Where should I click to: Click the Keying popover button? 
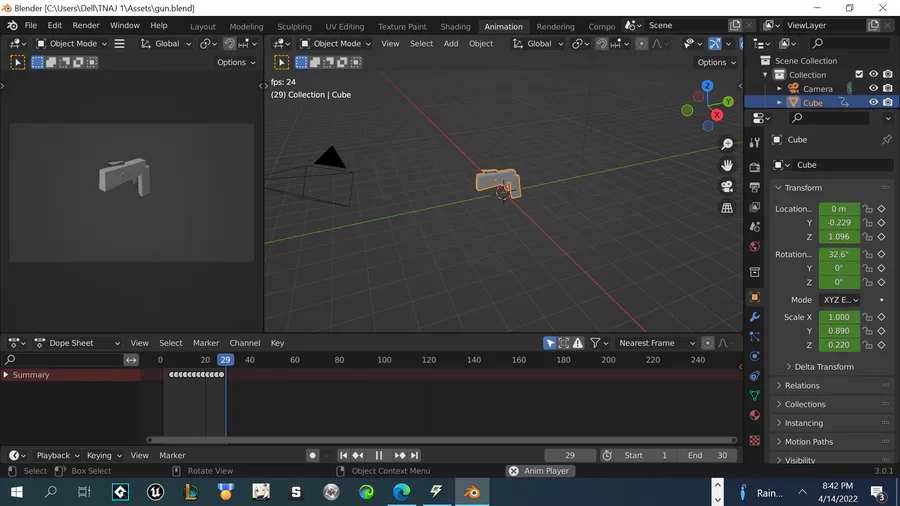pos(103,456)
